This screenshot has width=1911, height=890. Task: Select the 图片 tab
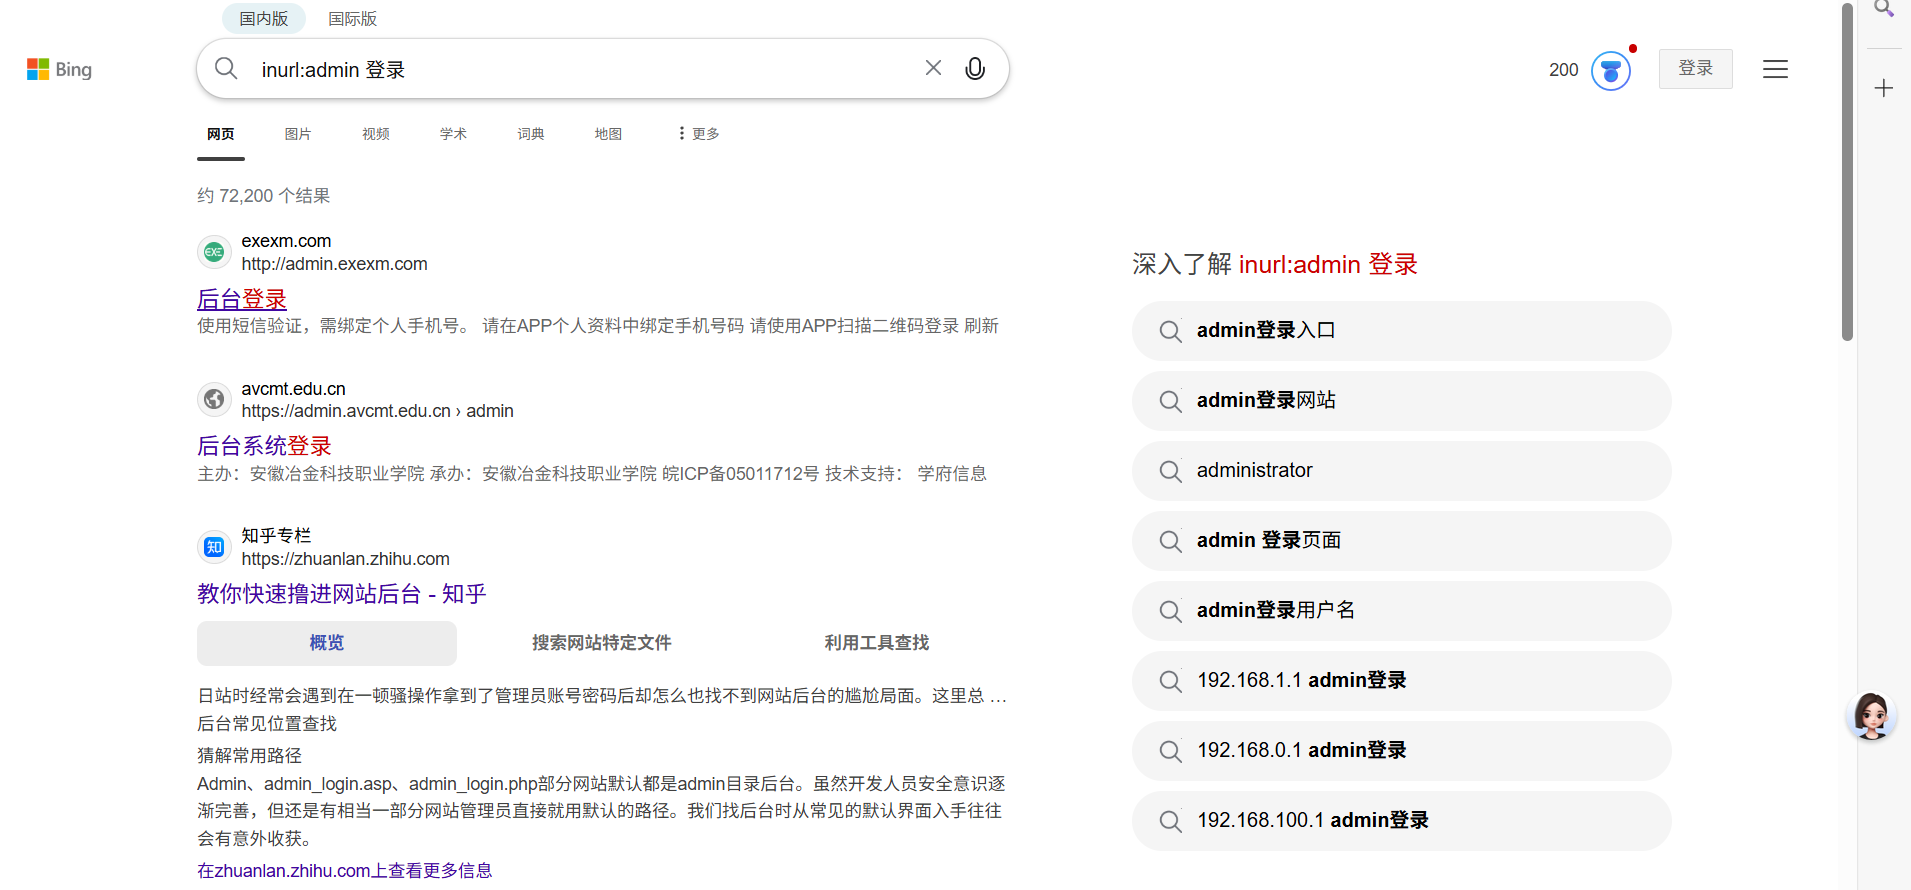[x=298, y=134]
